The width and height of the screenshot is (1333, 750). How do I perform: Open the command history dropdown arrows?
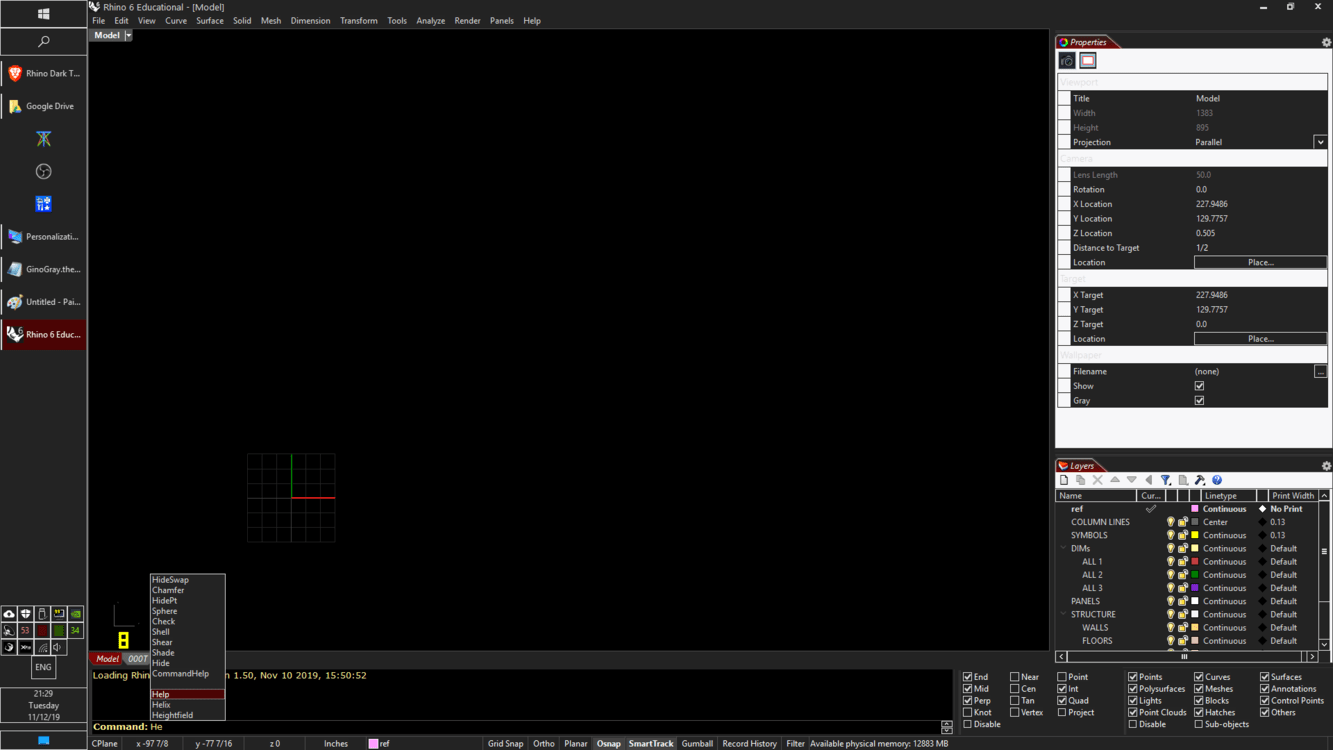(x=947, y=727)
